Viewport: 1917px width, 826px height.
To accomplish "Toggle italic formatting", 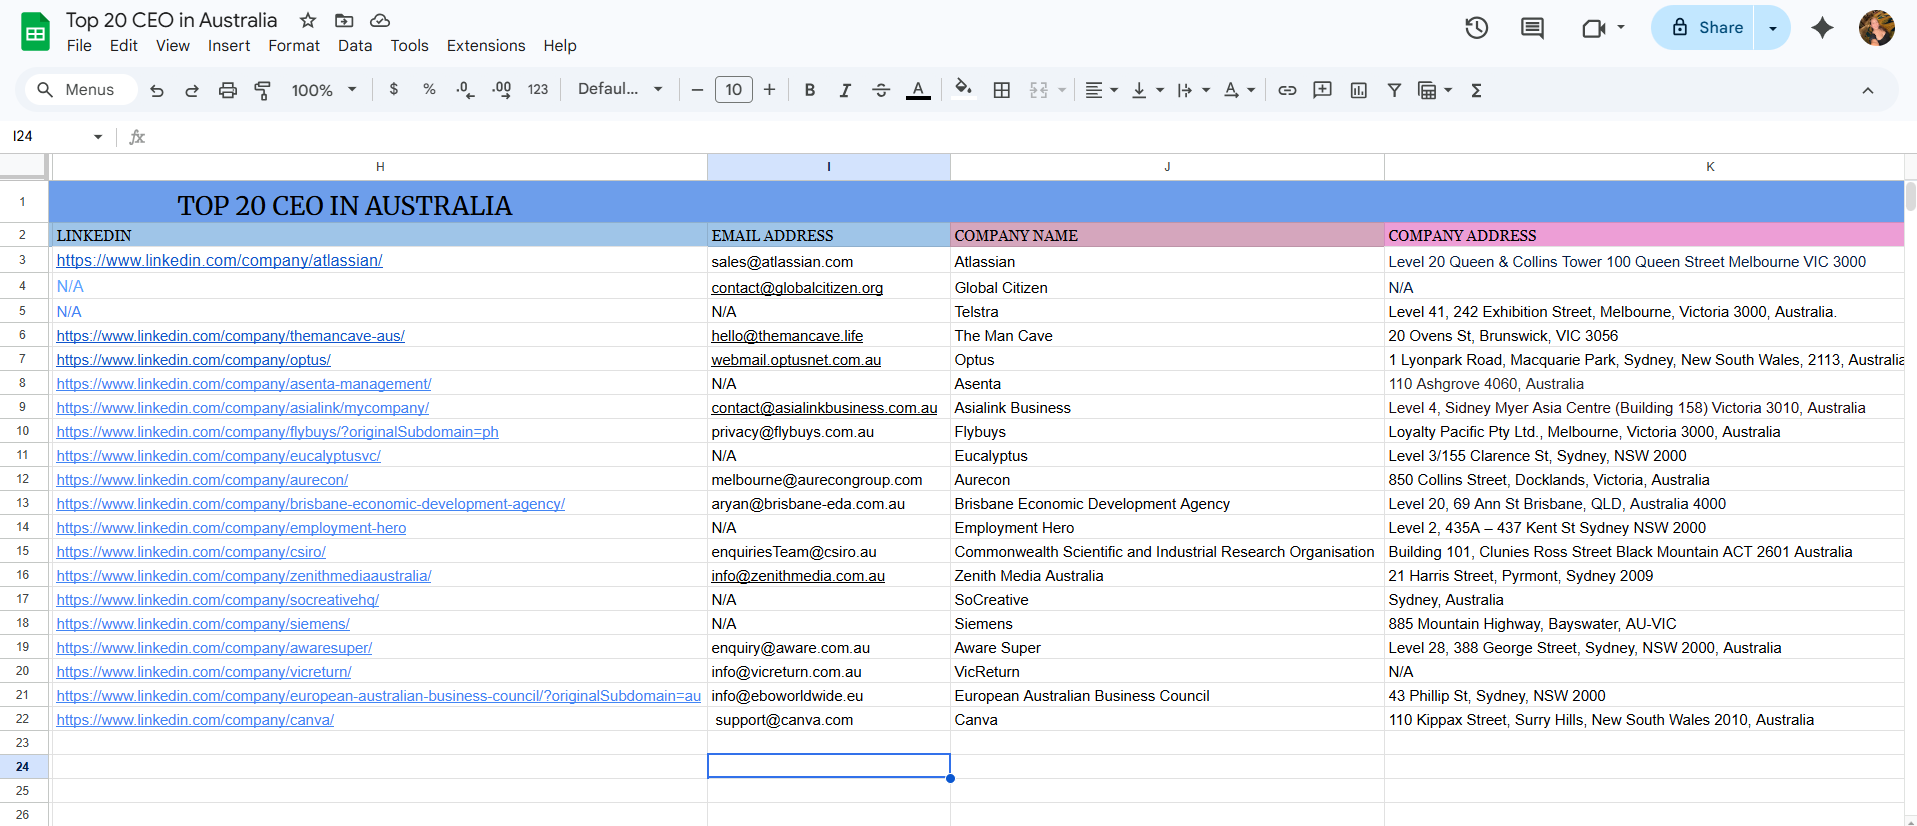I will point(845,90).
